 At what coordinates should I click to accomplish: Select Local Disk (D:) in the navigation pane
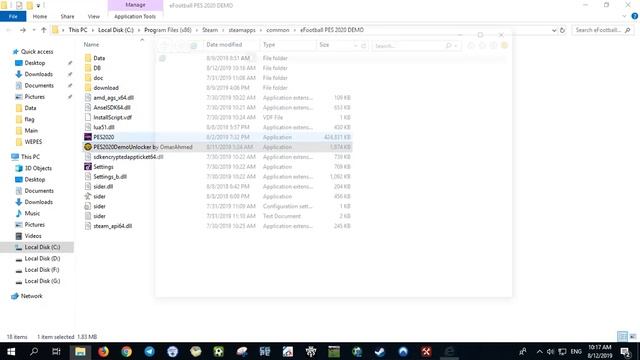pyautogui.click(x=42, y=258)
